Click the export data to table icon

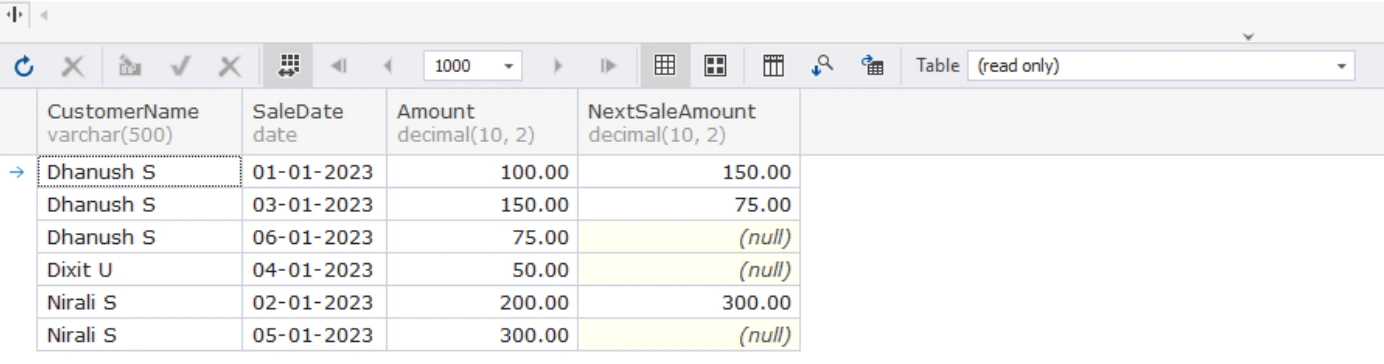872,66
